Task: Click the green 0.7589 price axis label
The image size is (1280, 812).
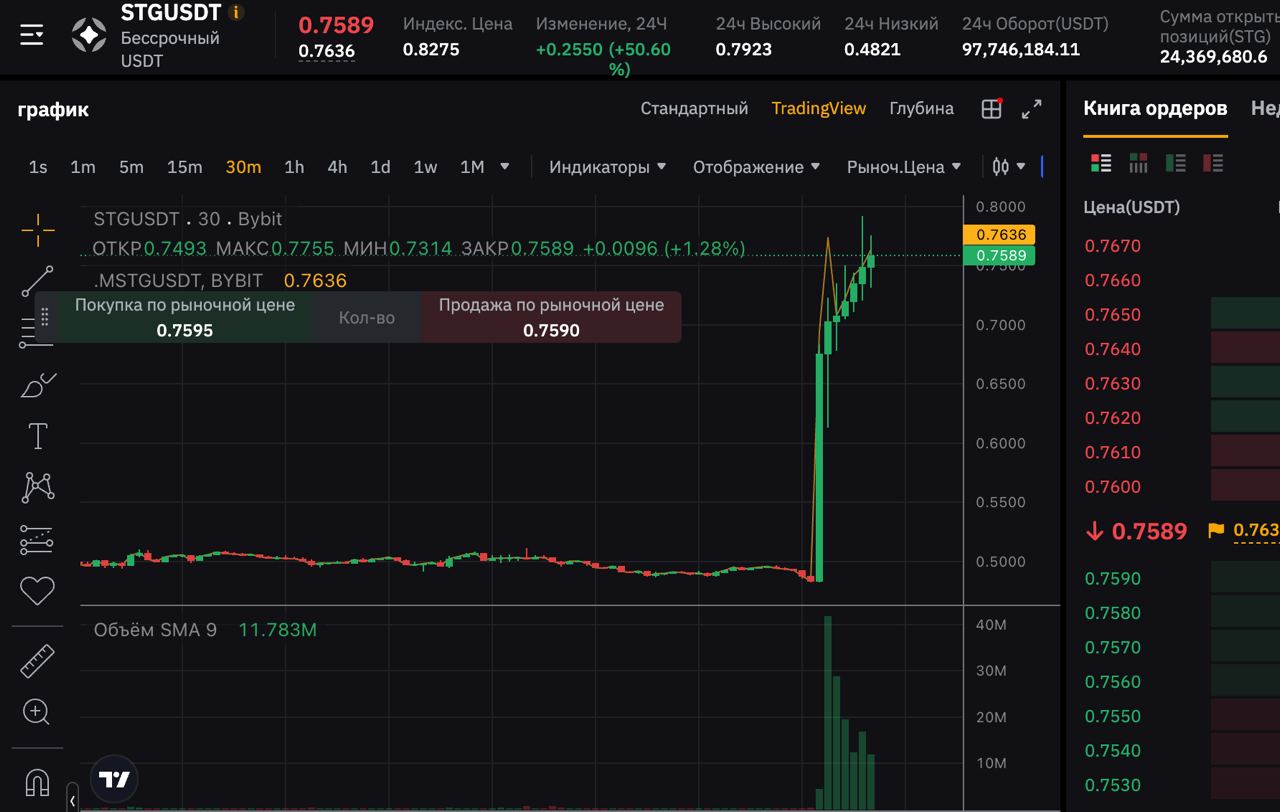Action: click(x=1001, y=255)
